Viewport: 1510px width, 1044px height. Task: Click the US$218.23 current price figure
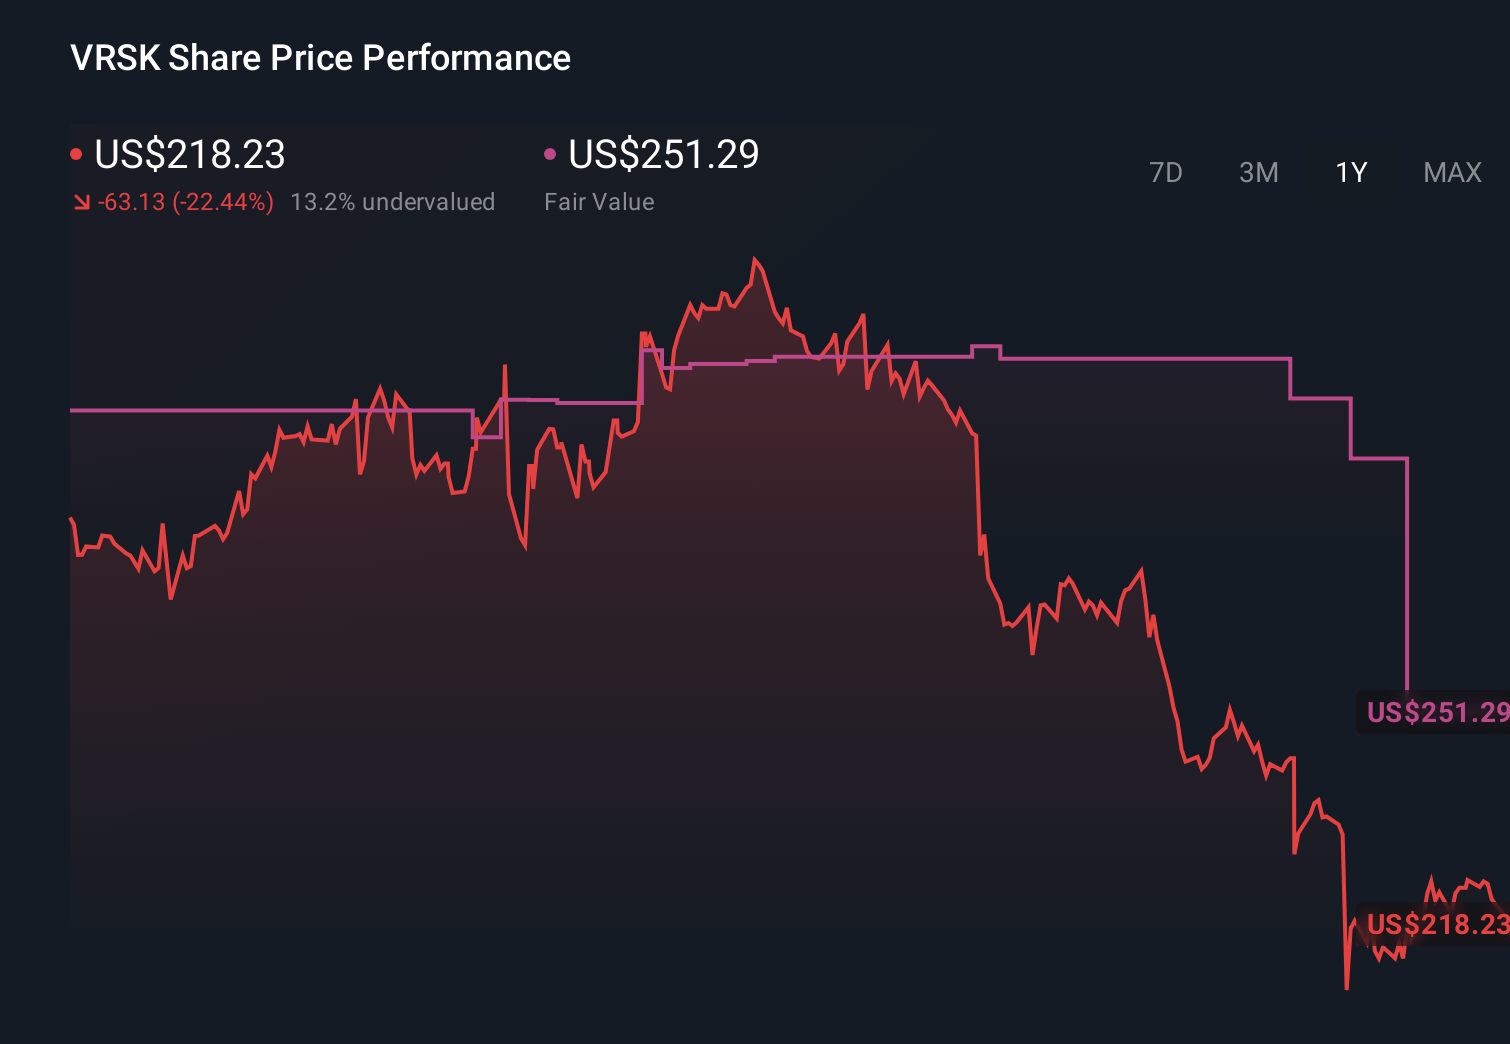[x=189, y=155]
